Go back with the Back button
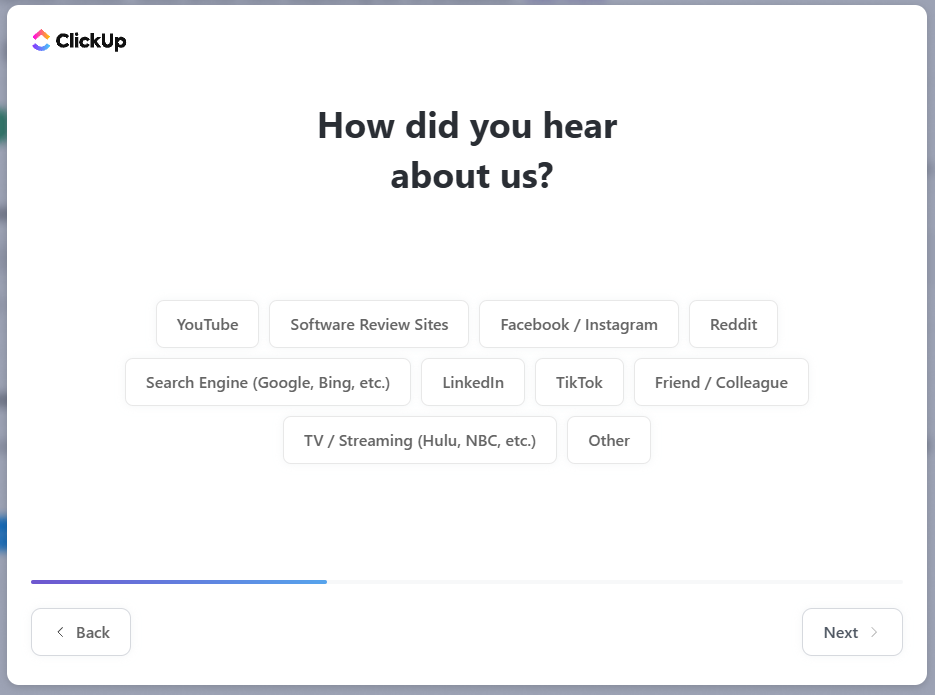This screenshot has height=695, width=935. tap(81, 632)
